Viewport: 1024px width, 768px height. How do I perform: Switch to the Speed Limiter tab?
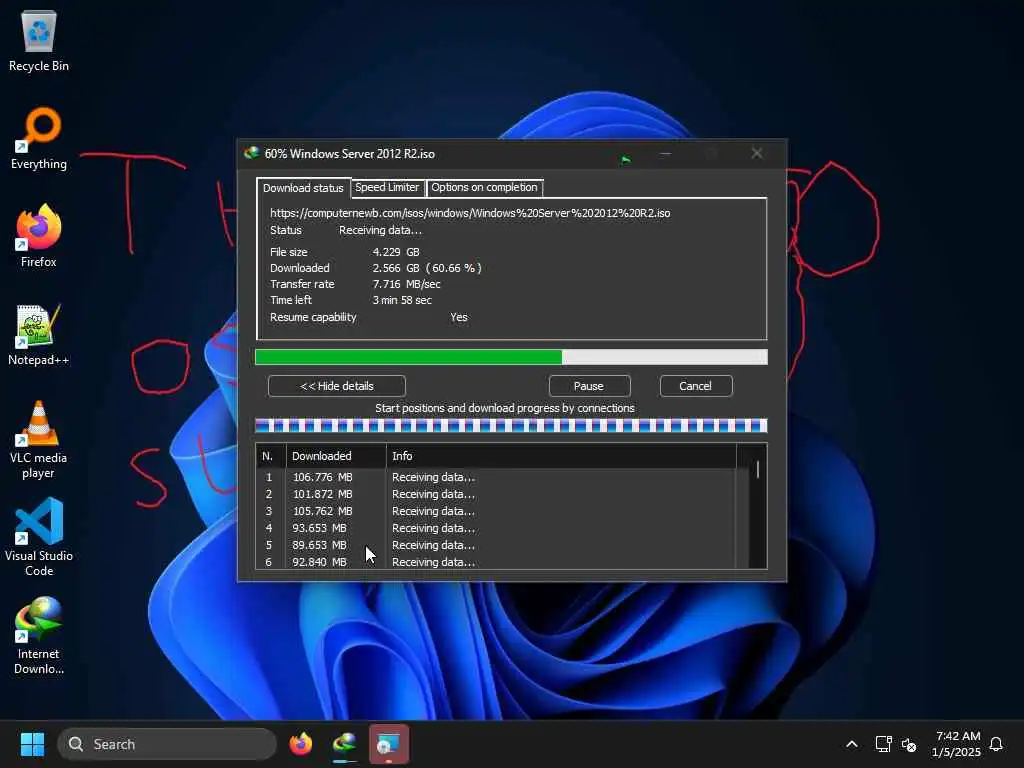coord(387,187)
